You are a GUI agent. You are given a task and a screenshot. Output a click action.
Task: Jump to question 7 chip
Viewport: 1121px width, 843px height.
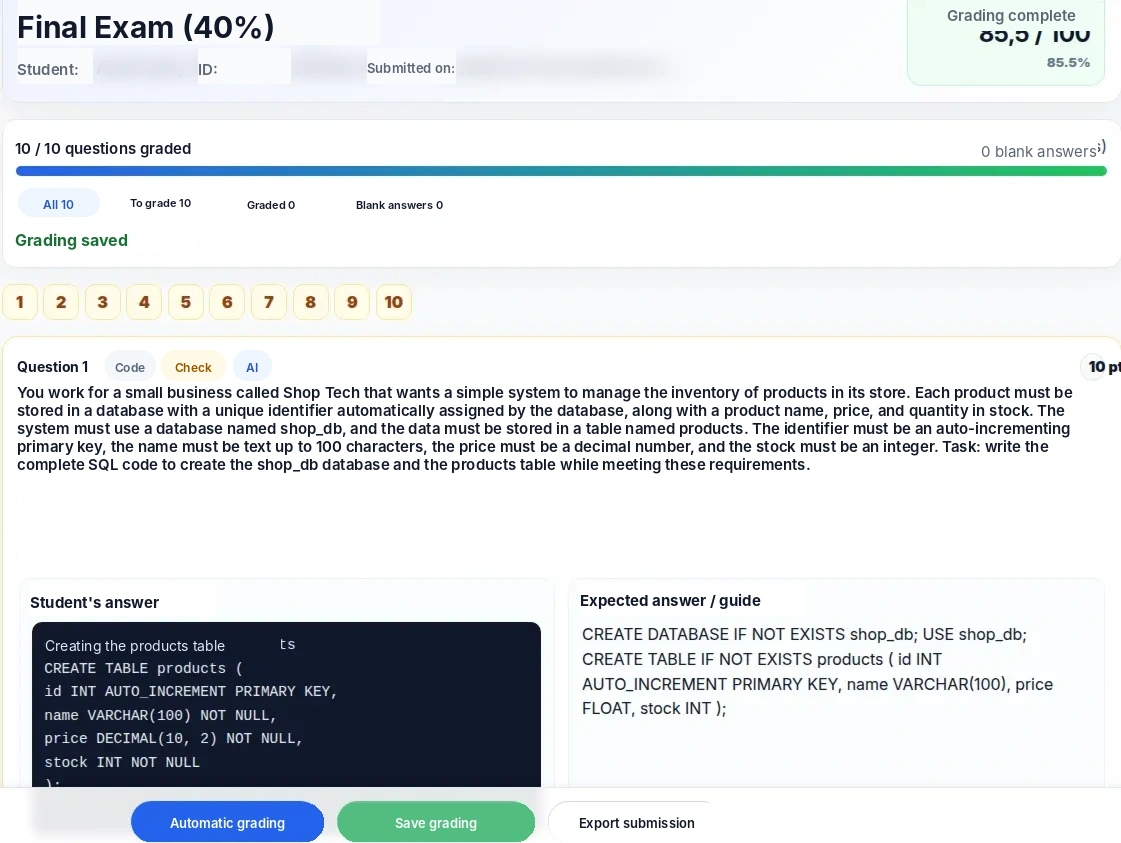[269, 302]
